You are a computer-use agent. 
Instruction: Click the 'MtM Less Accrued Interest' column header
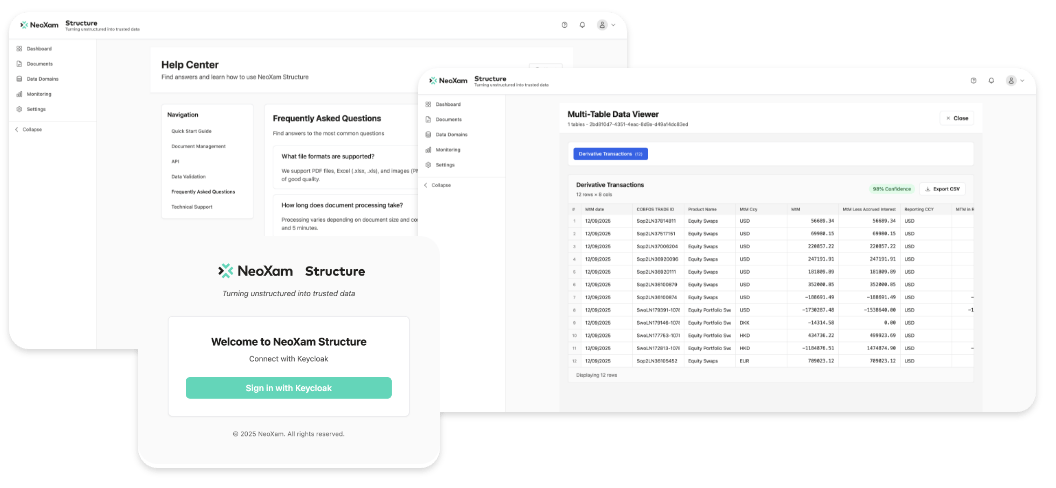pyautogui.click(x=869, y=209)
